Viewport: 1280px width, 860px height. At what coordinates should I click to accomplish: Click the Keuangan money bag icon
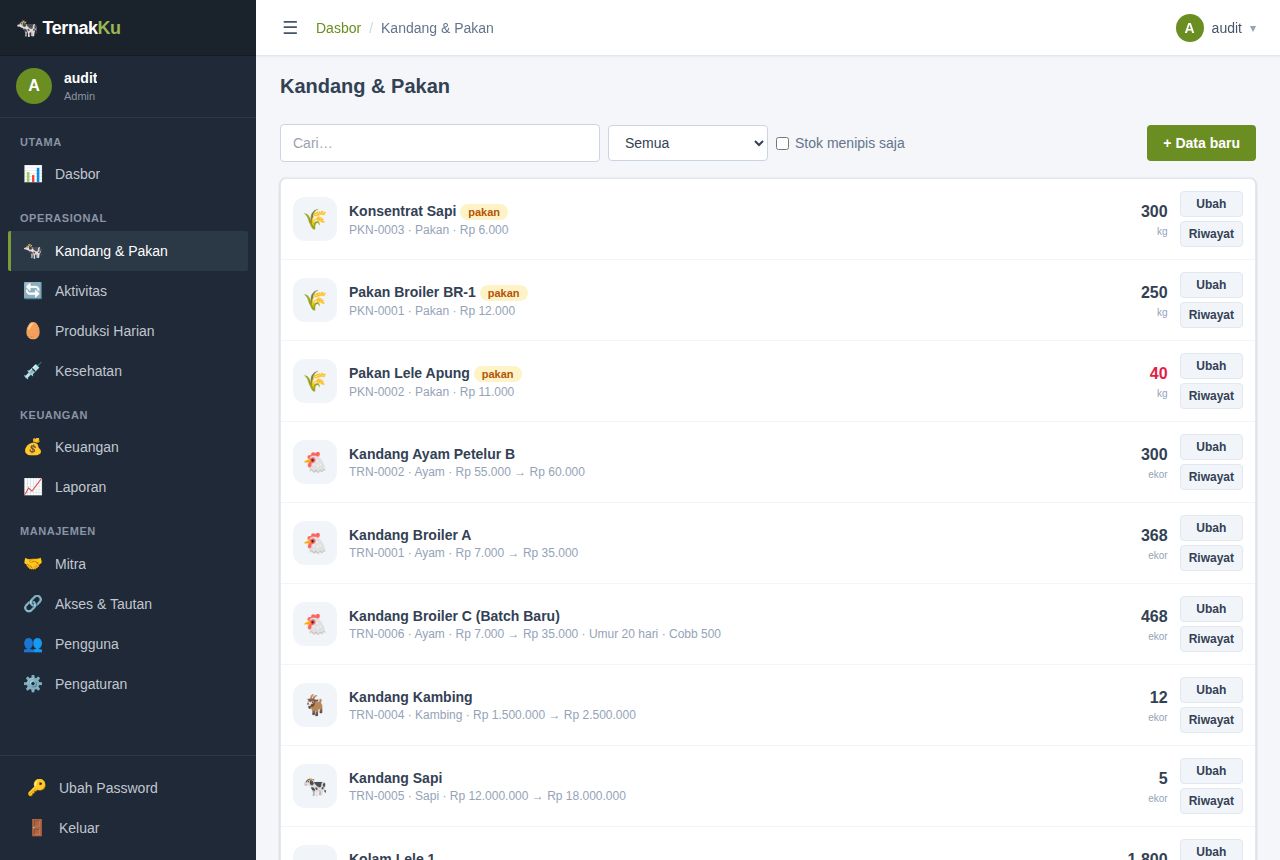point(33,447)
